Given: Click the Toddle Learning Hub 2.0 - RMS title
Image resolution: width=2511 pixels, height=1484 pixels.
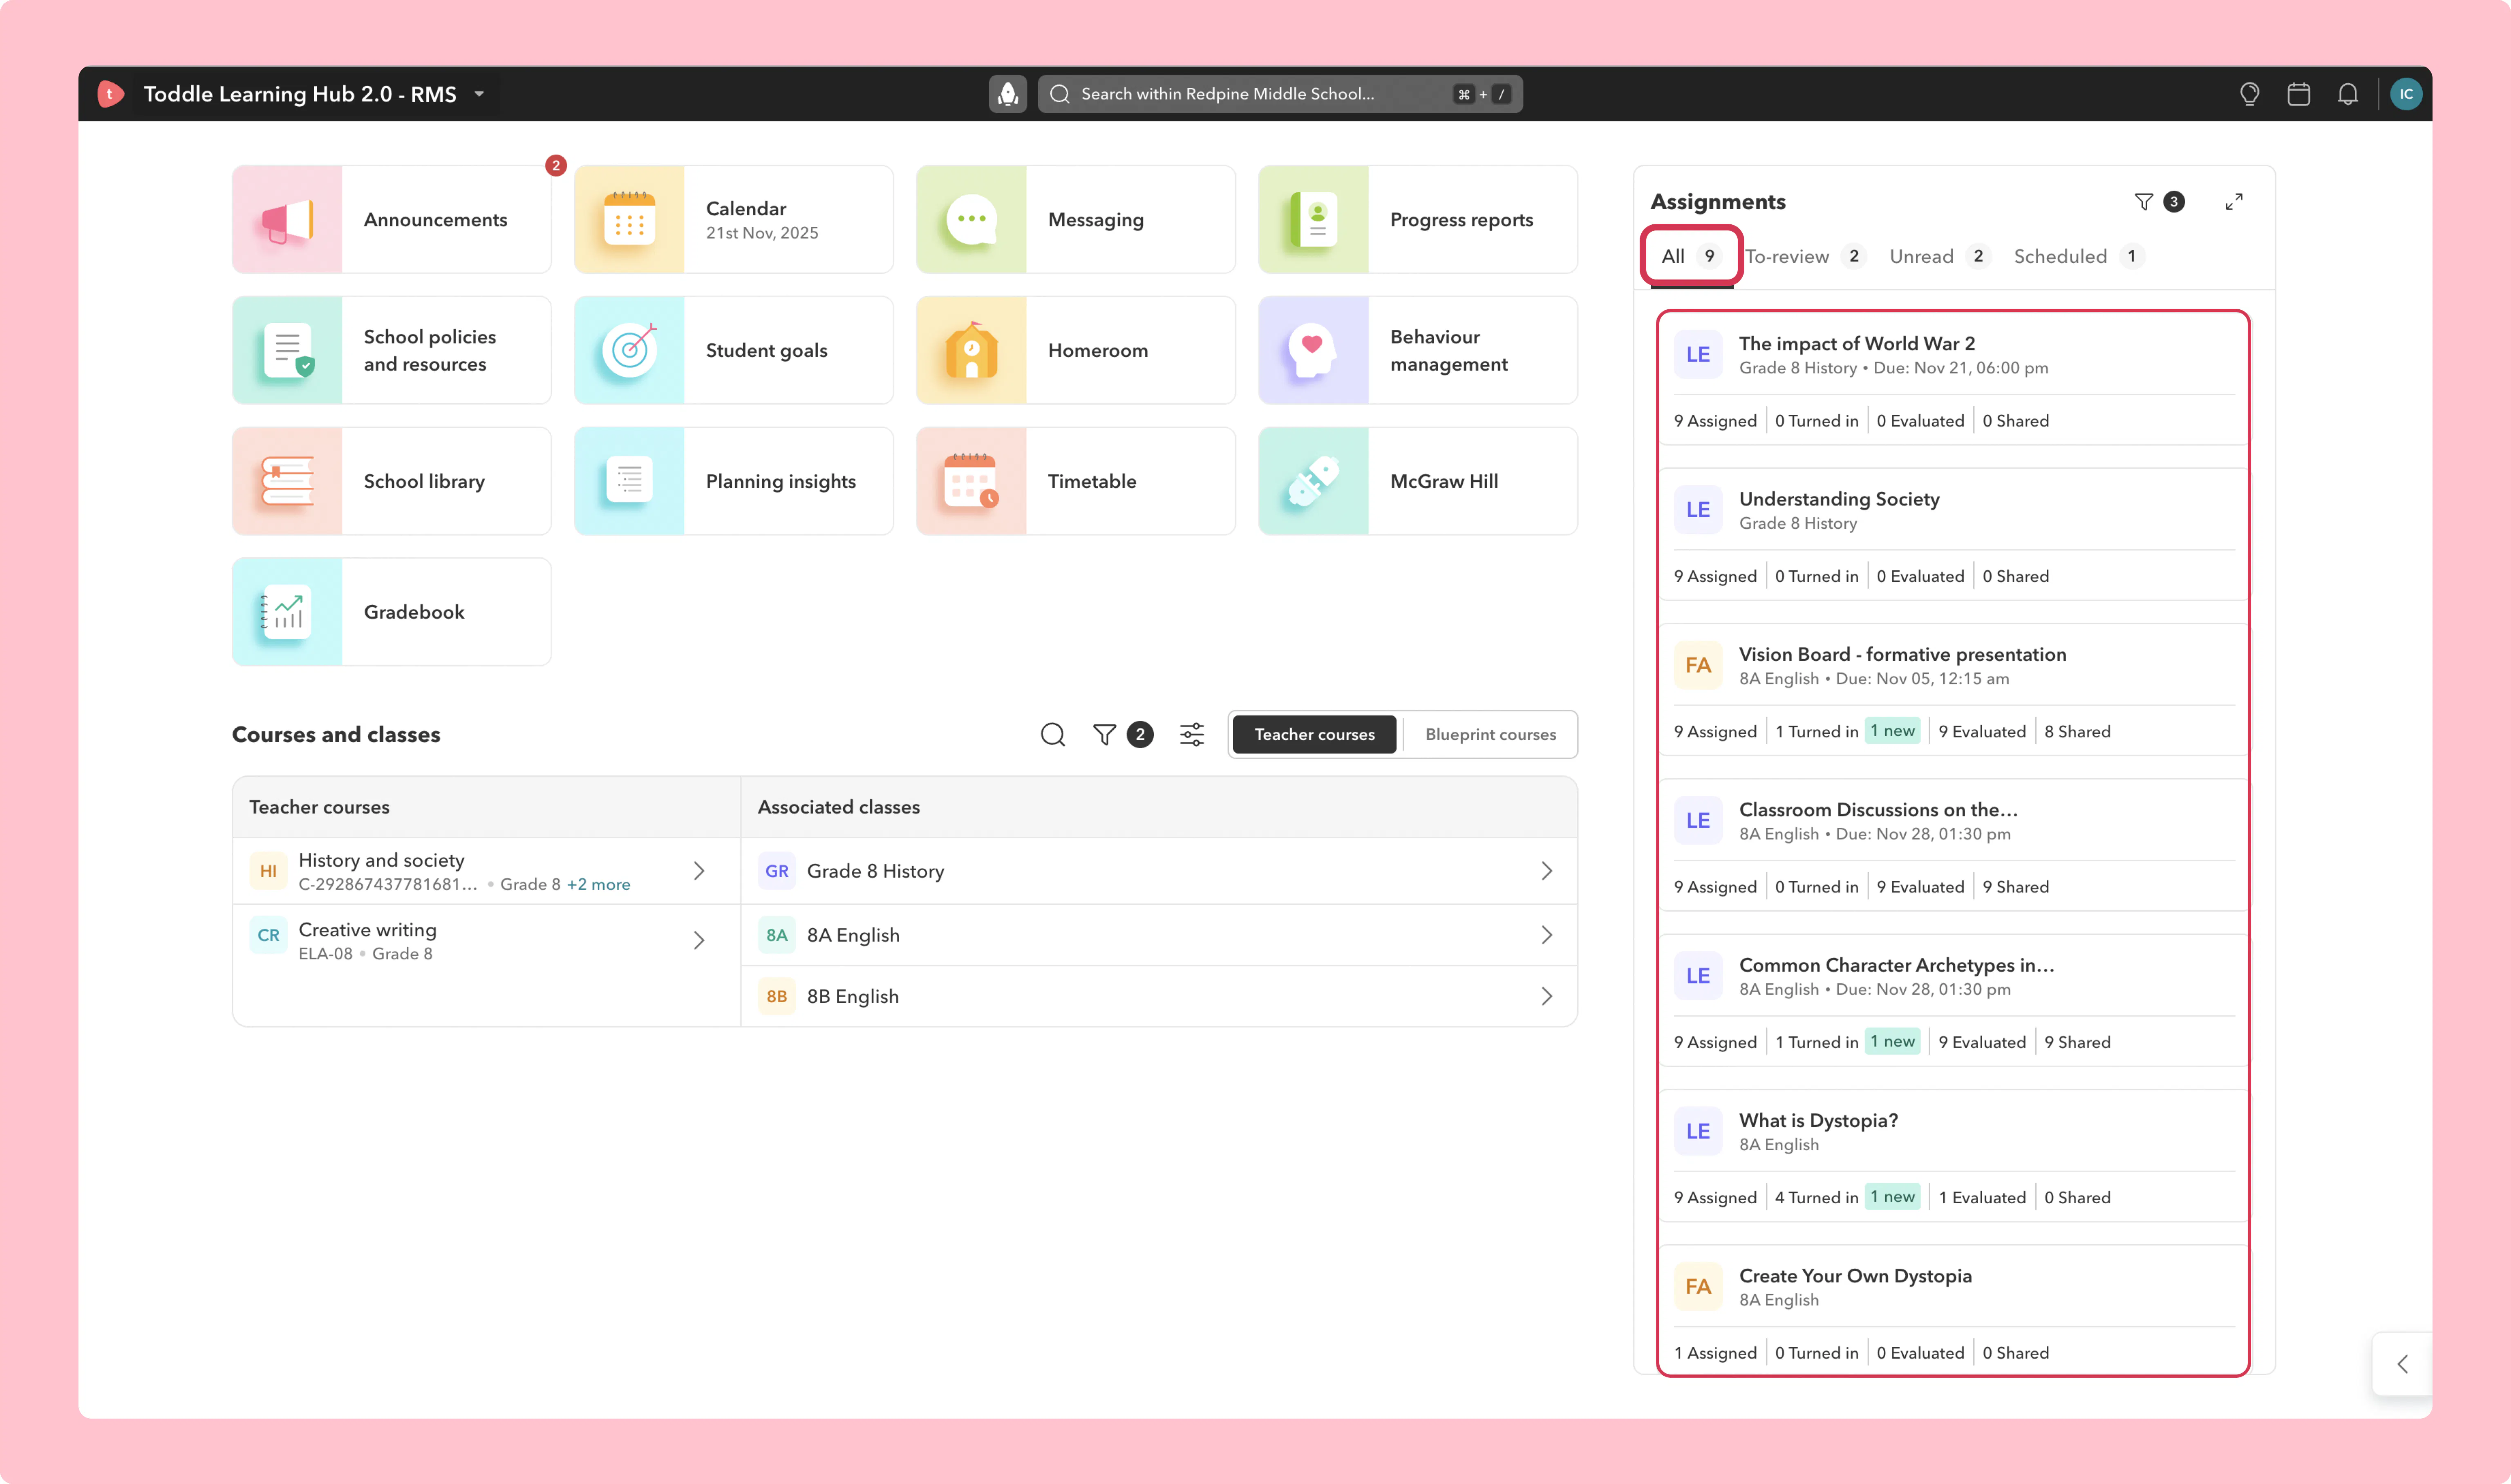Looking at the screenshot, I should [x=300, y=94].
